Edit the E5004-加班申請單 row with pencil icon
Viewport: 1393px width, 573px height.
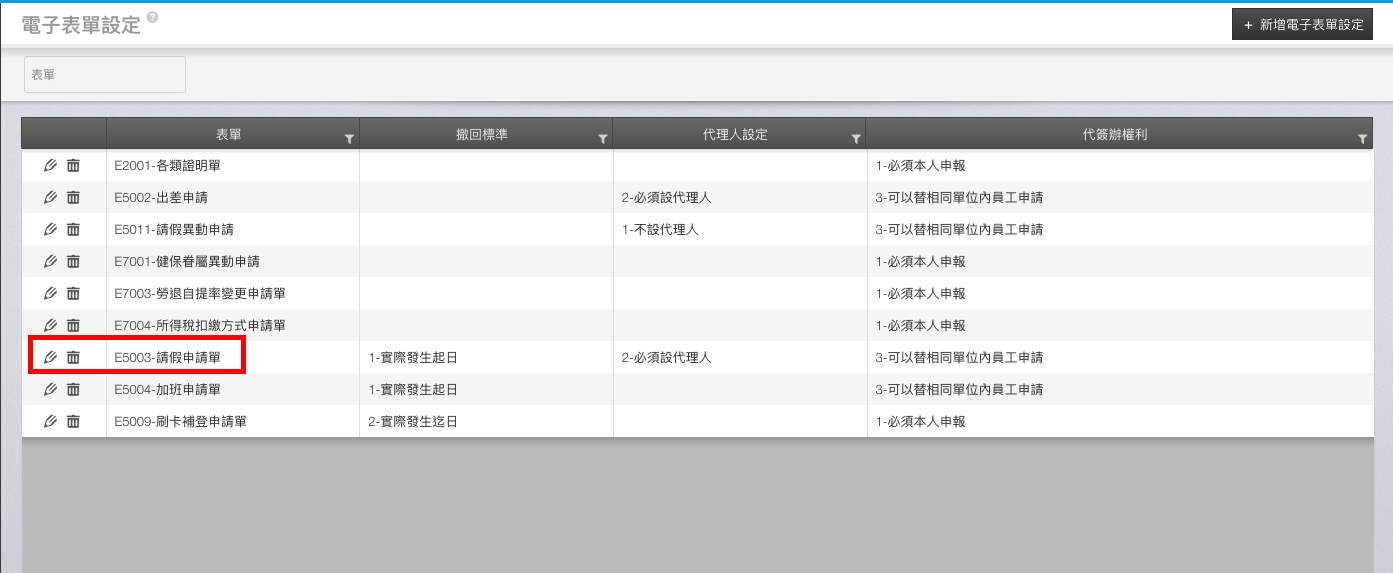point(51,389)
